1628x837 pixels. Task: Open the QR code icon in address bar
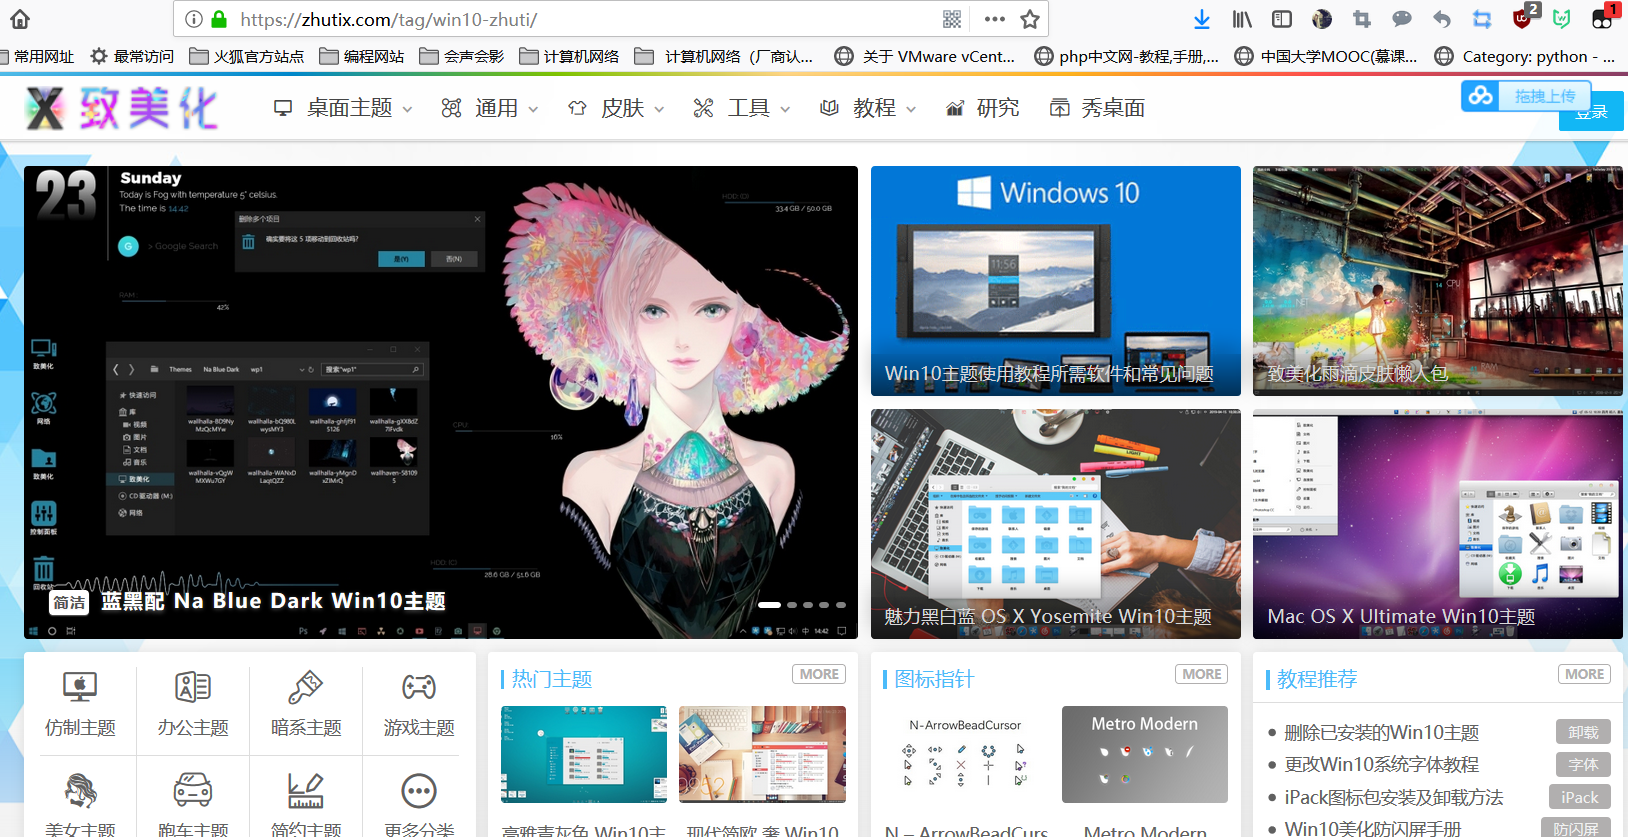click(952, 19)
